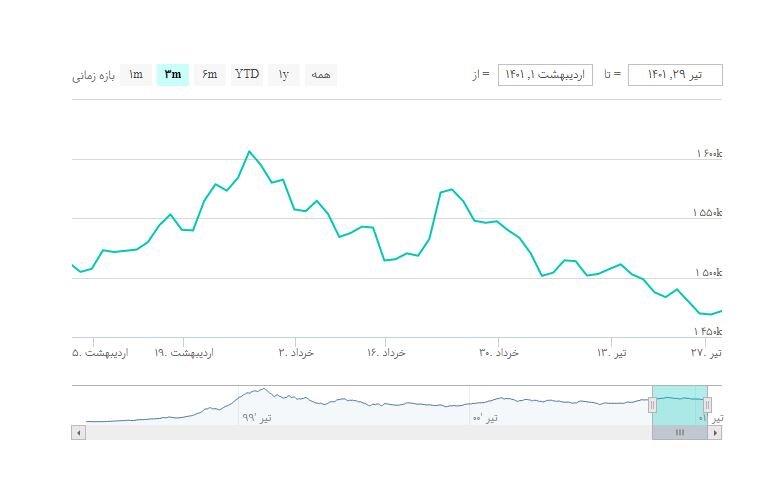The image size is (782, 485).
Task: Click the right navigator range handle
Action: point(707,405)
